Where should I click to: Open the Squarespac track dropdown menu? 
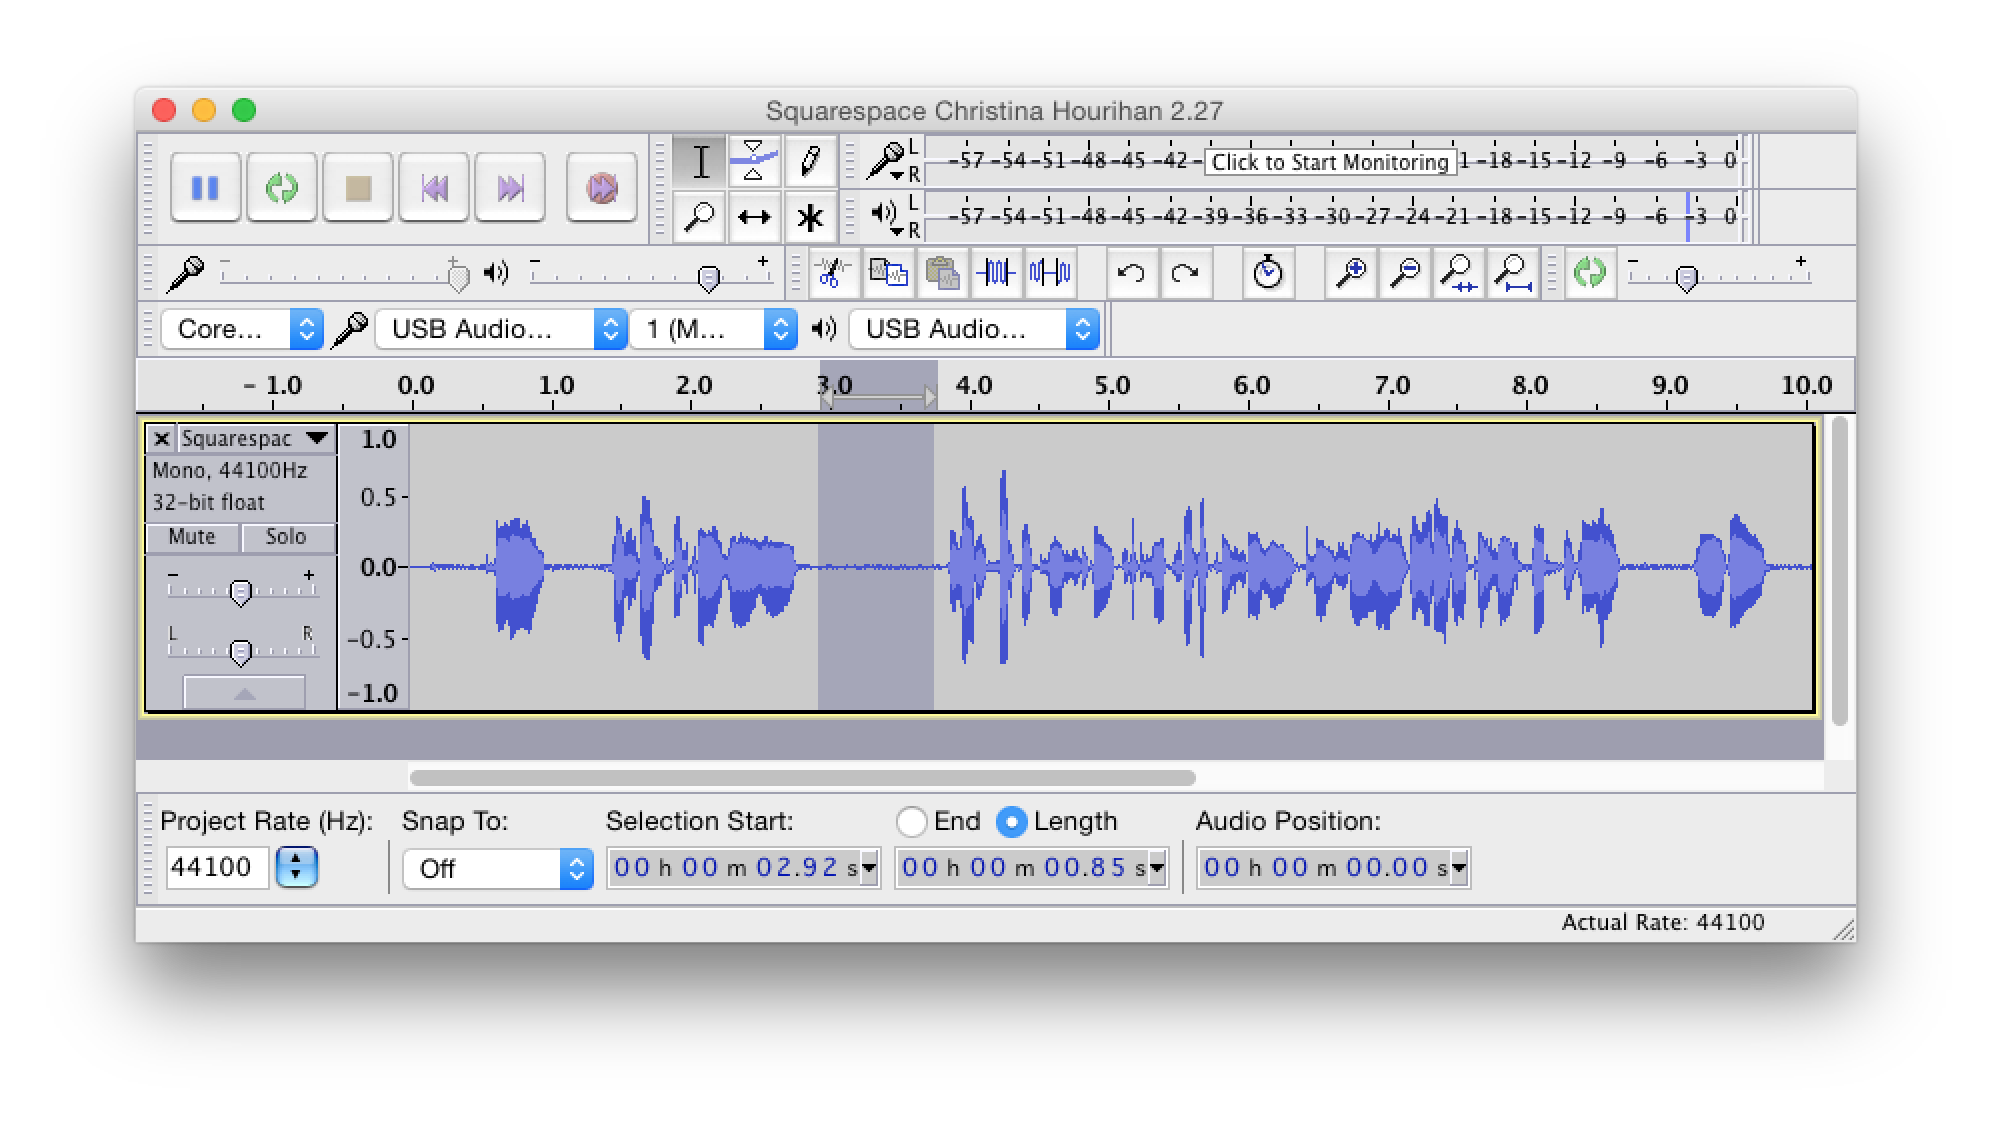[255, 438]
